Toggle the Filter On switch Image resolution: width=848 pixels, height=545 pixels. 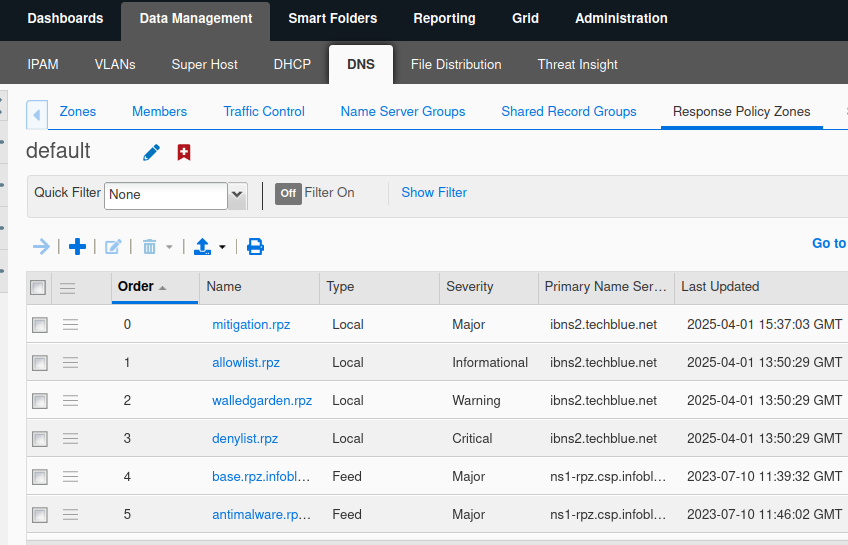tap(288, 193)
